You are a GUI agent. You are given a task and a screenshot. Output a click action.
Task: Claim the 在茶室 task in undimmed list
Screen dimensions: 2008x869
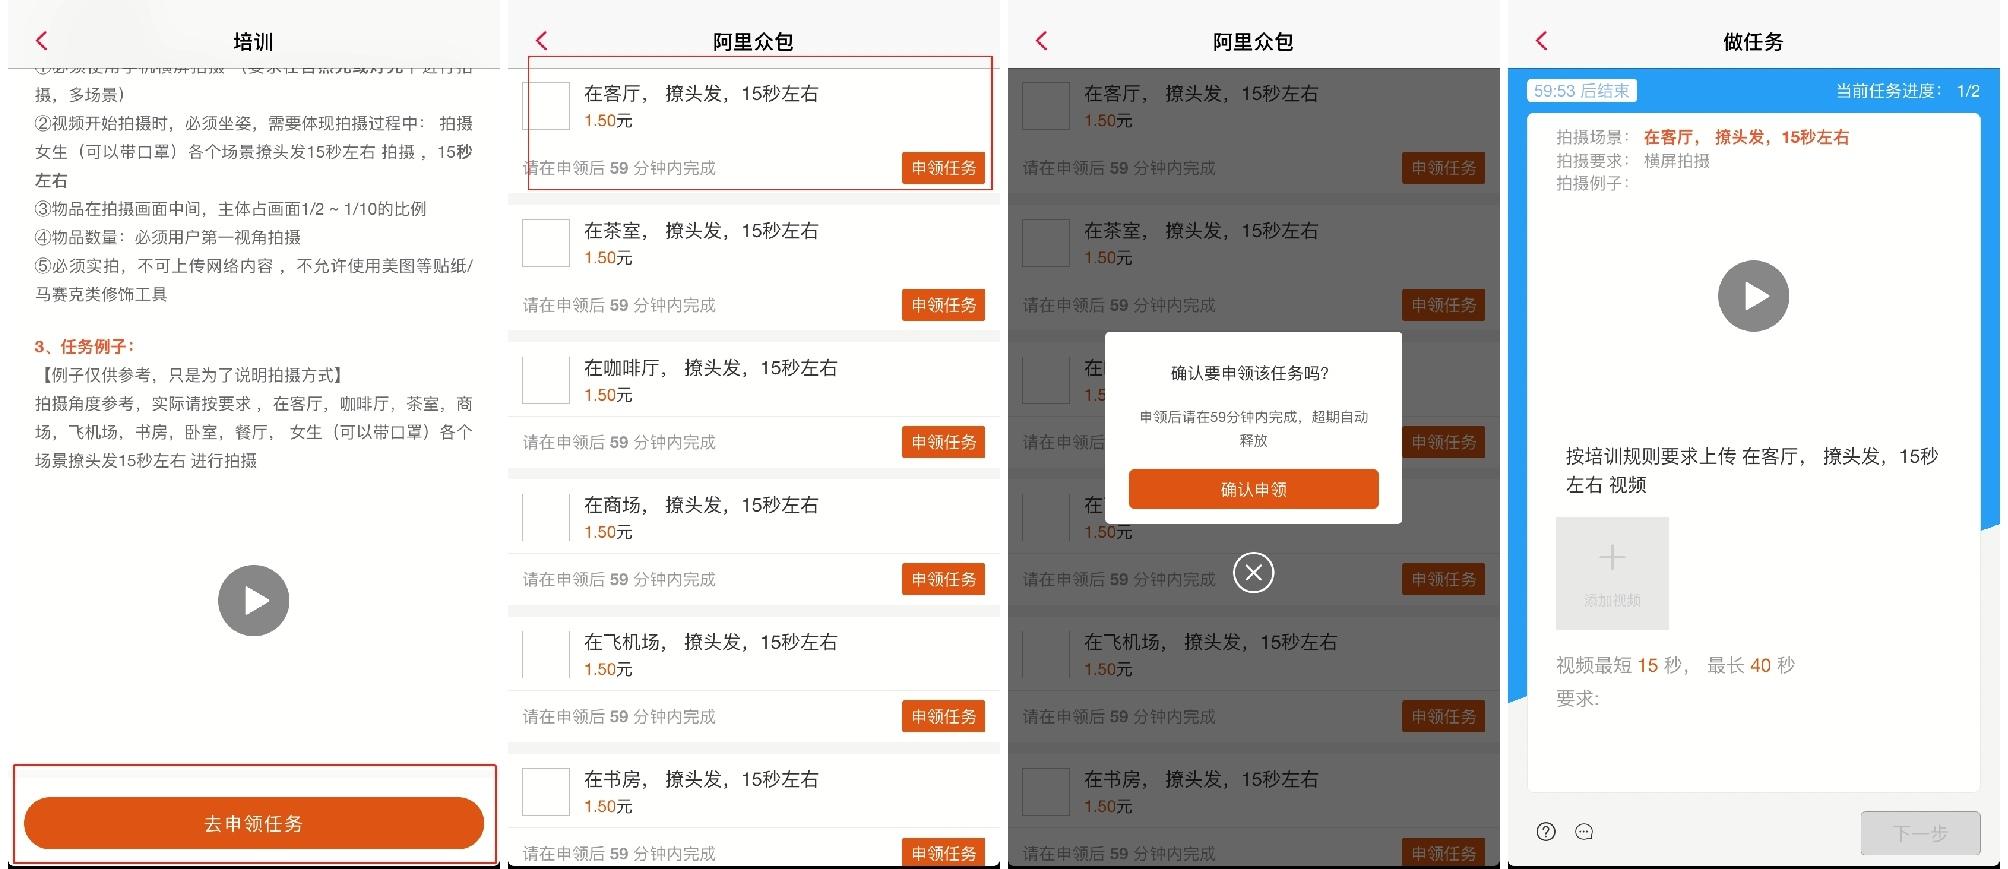coord(943,305)
